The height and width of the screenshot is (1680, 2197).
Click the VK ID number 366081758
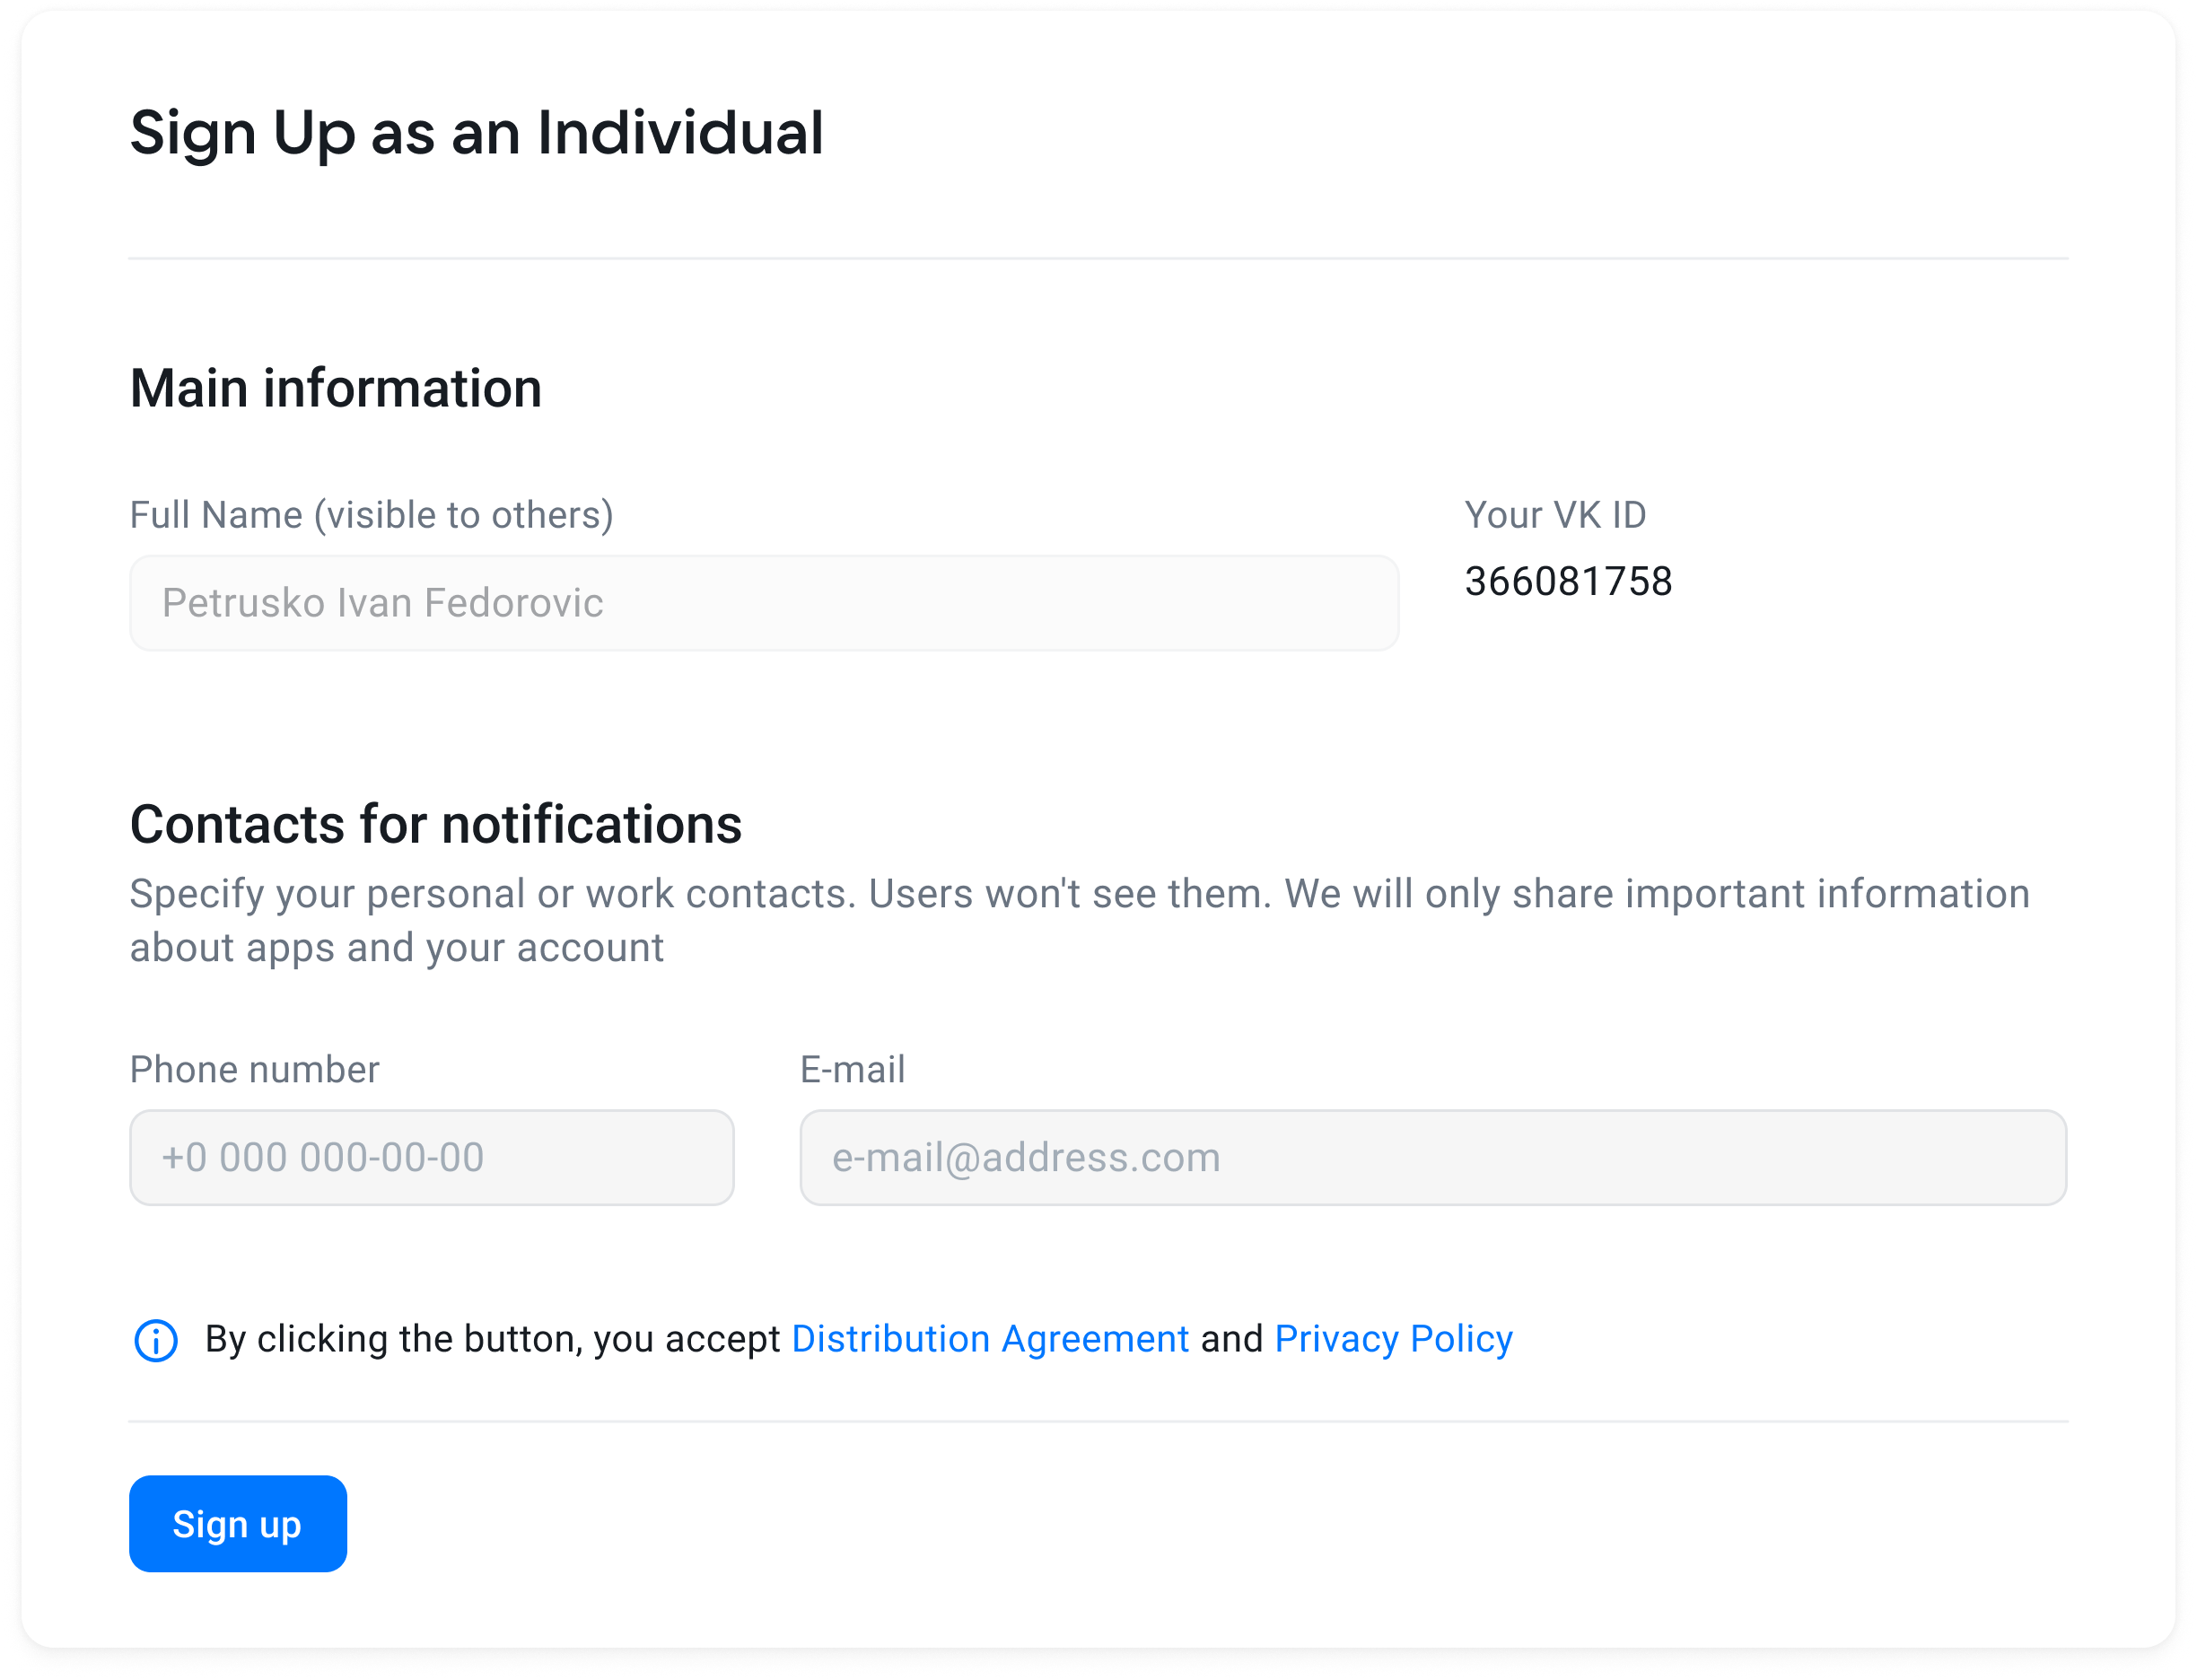[x=1568, y=581]
